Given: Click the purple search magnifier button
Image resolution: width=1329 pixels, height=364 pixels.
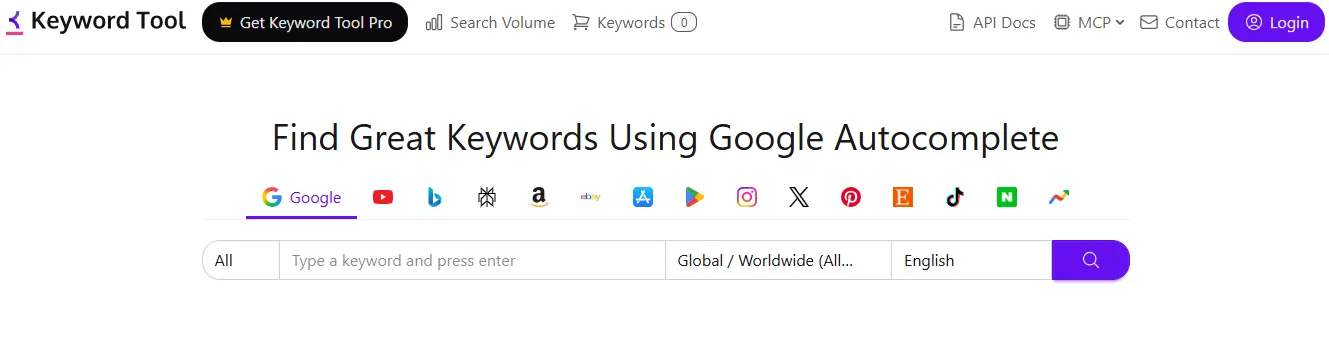Looking at the screenshot, I should pos(1090,260).
